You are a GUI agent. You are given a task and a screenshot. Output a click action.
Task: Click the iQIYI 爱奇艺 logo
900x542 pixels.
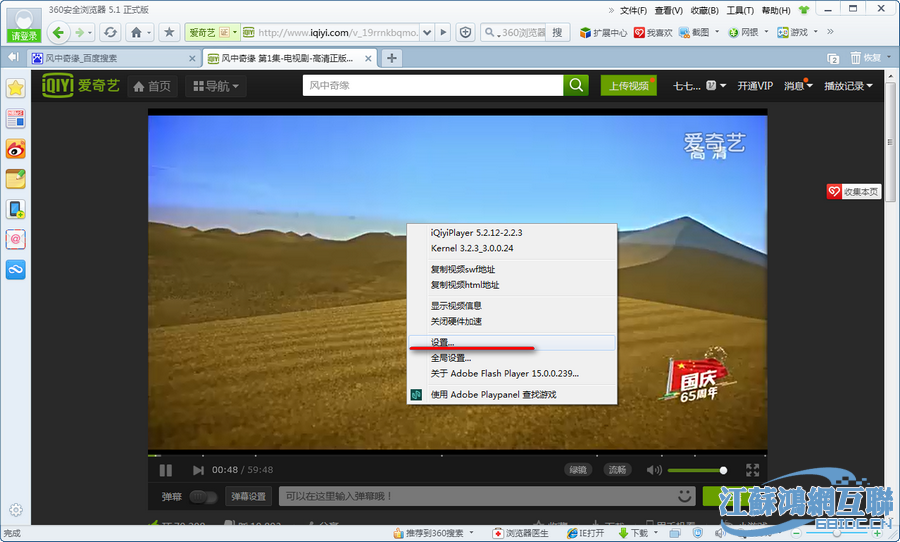pyautogui.click(x=80, y=86)
